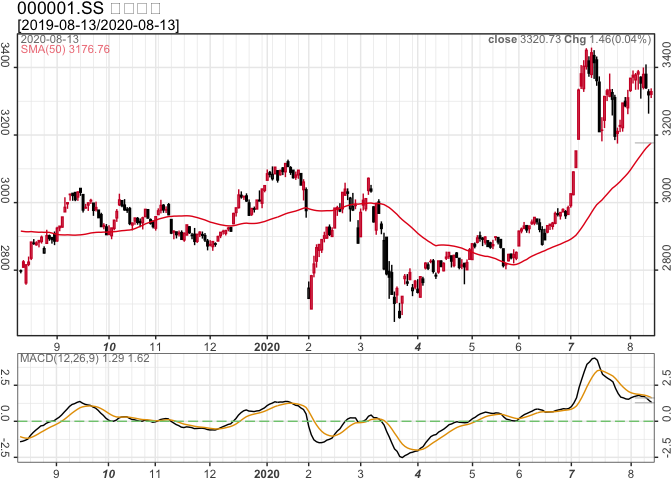Click the 2800 tick on left price axis

click(x=8, y=268)
